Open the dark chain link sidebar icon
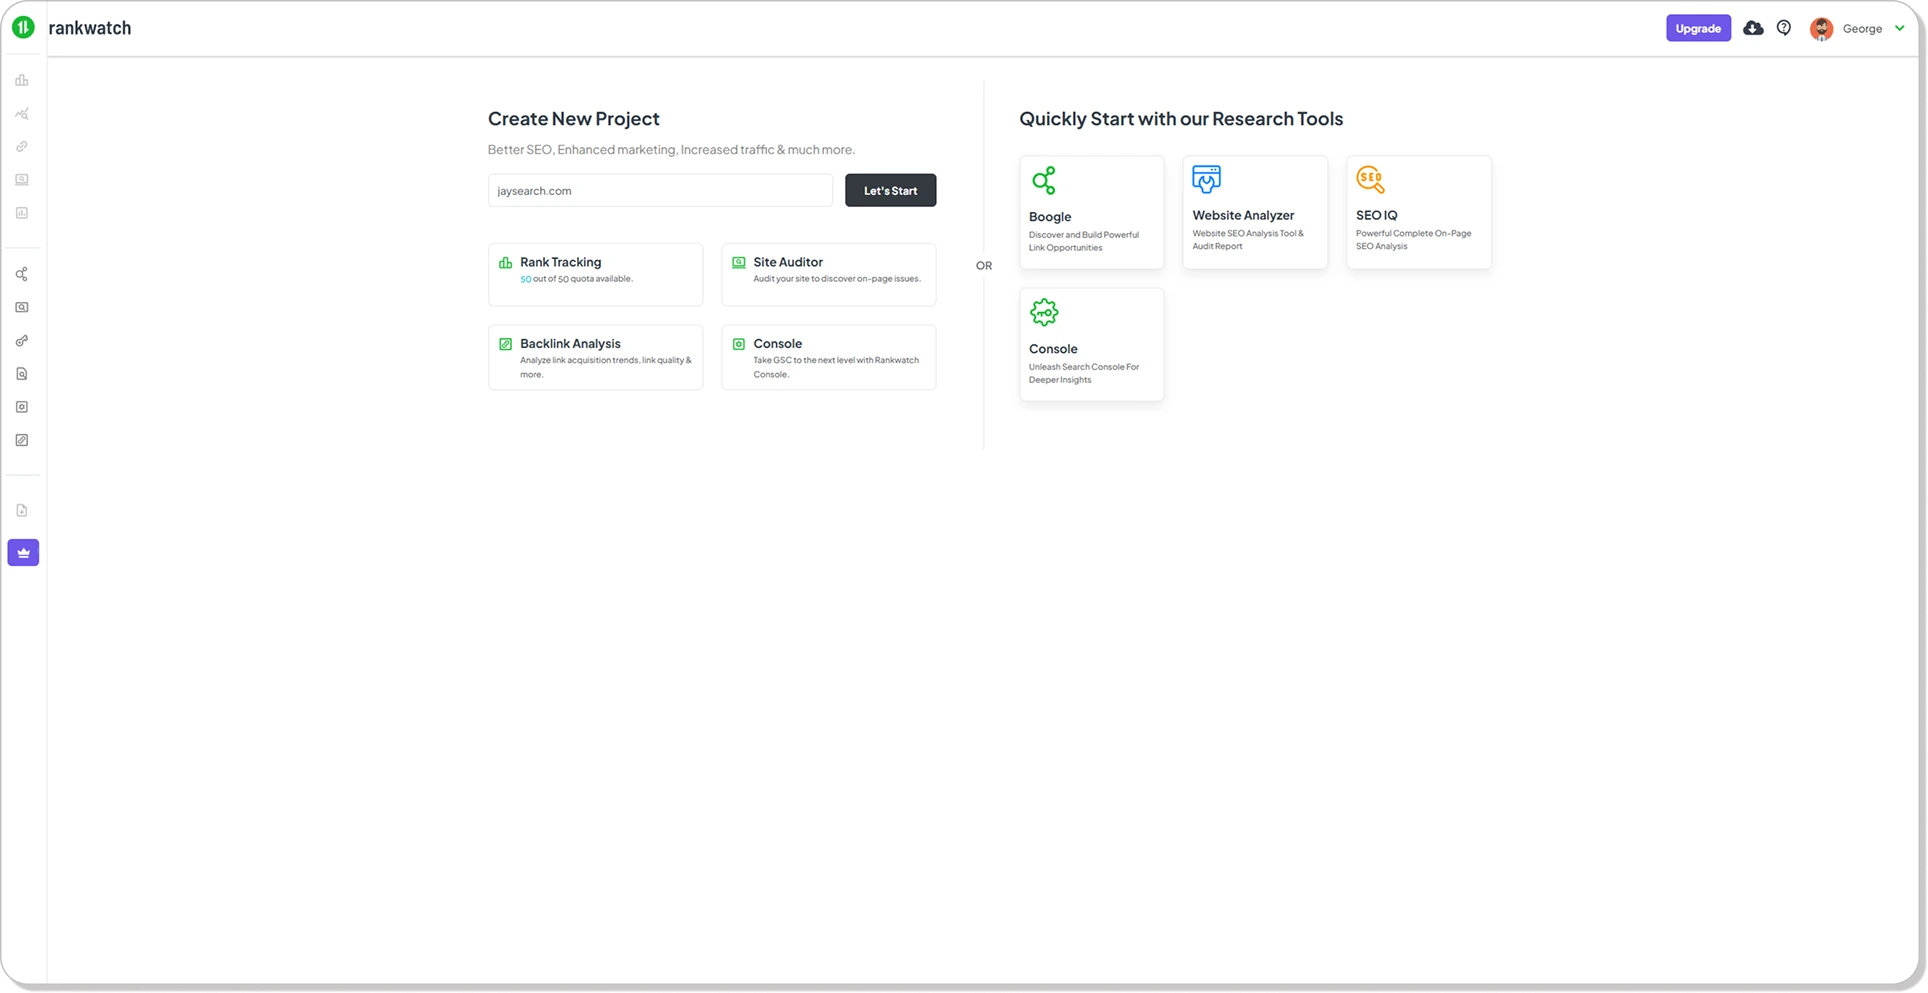The width and height of the screenshot is (1928, 993). pyautogui.click(x=22, y=341)
